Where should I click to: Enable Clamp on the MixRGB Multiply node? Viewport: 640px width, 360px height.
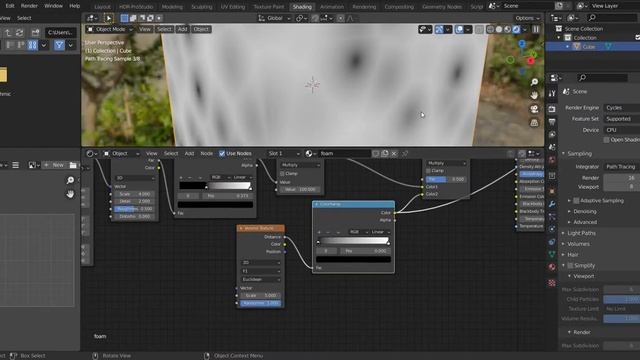428,171
